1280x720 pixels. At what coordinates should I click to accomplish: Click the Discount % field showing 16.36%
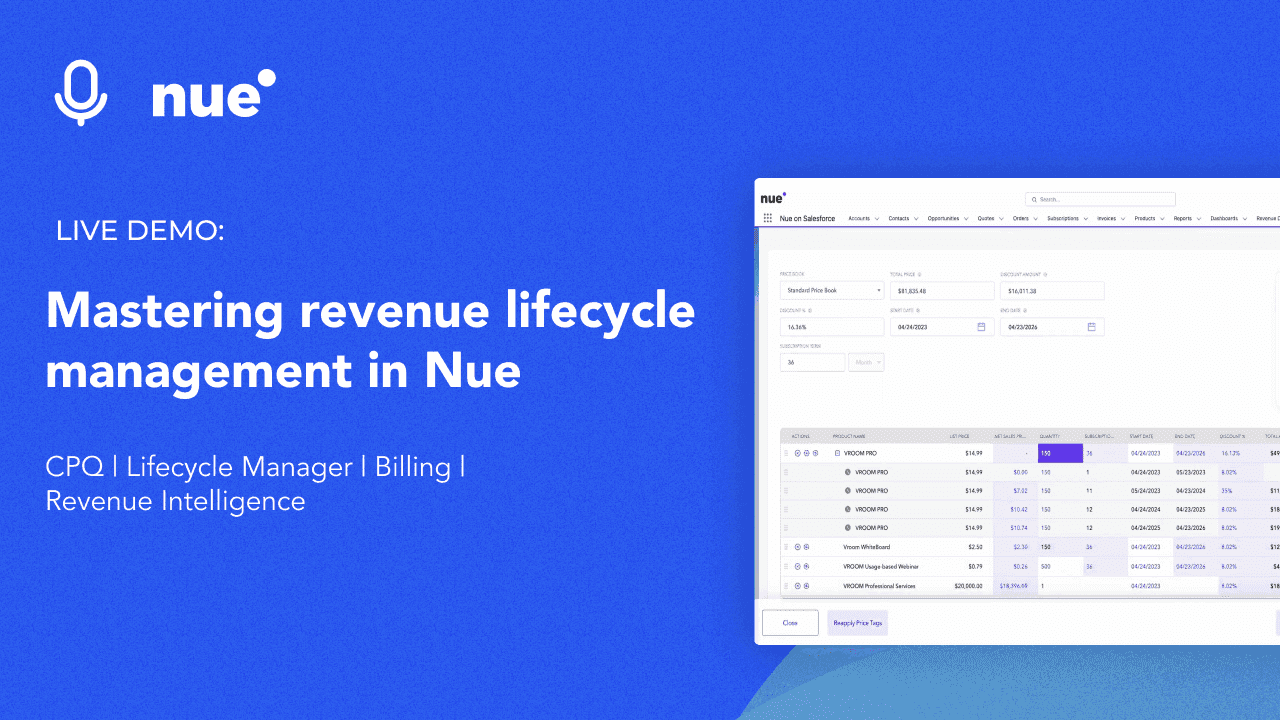click(832, 327)
